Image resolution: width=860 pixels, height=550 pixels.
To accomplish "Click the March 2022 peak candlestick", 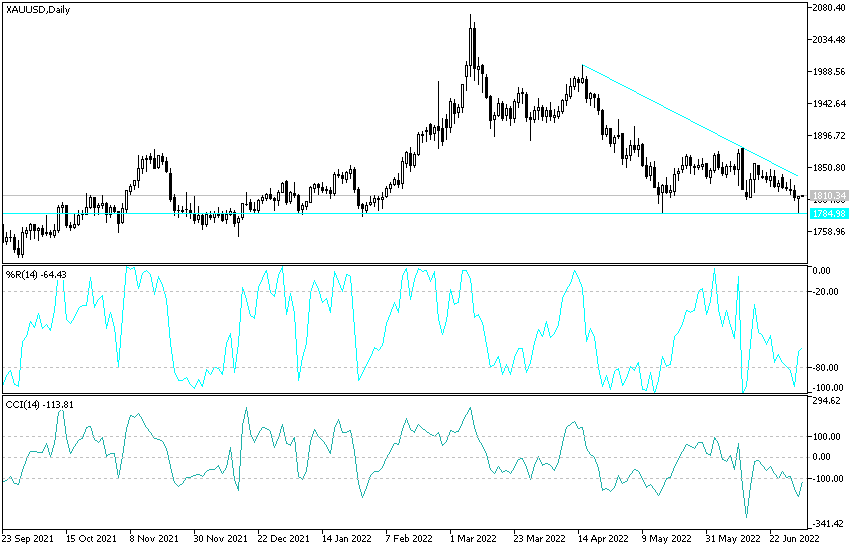I will 471,49.
